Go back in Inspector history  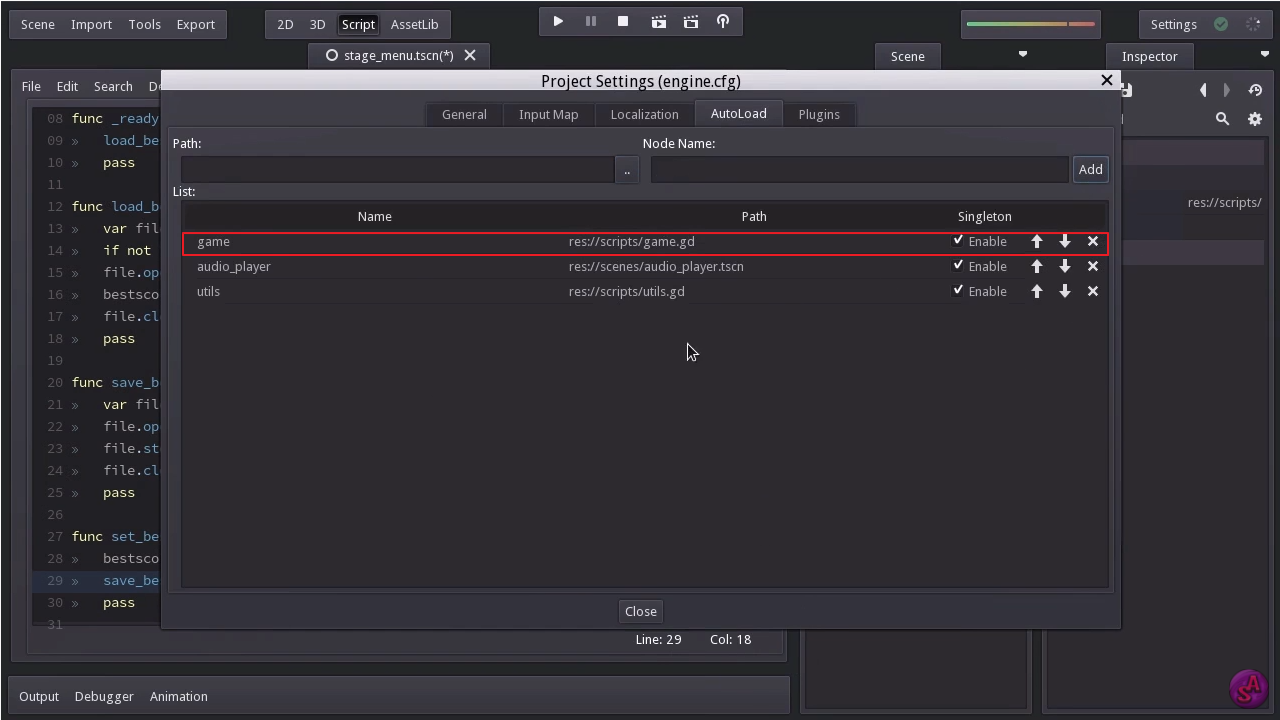[x=1203, y=90]
